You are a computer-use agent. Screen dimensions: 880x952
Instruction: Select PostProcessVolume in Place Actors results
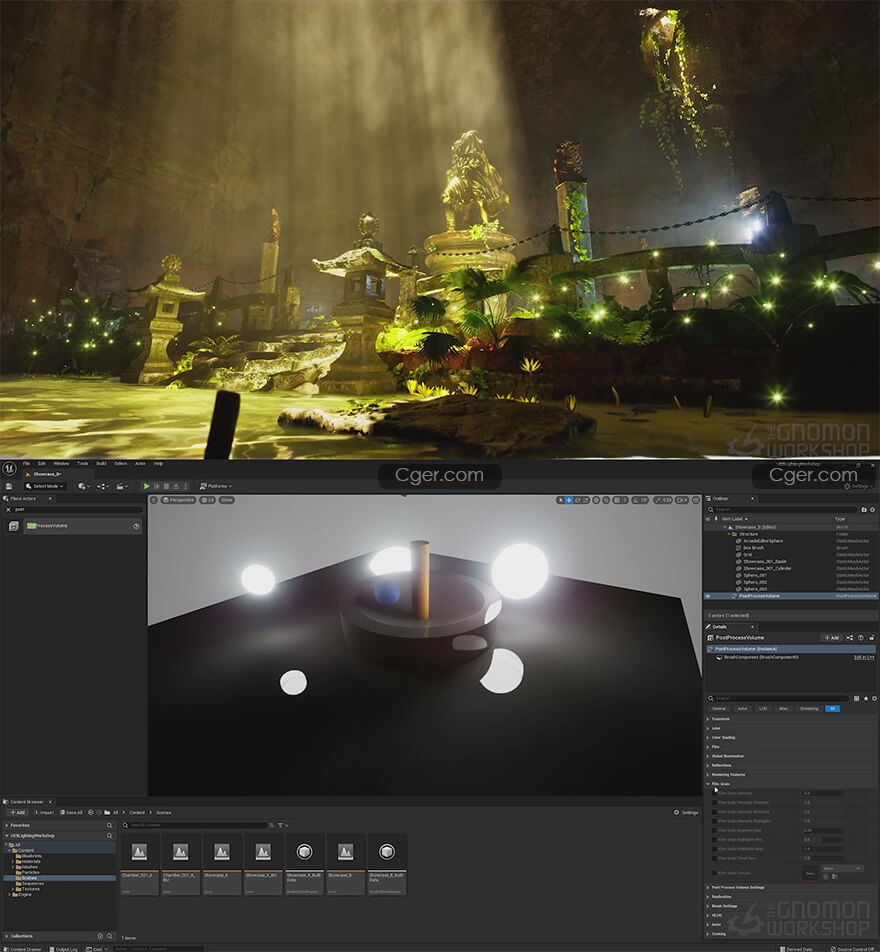(83, 526)
